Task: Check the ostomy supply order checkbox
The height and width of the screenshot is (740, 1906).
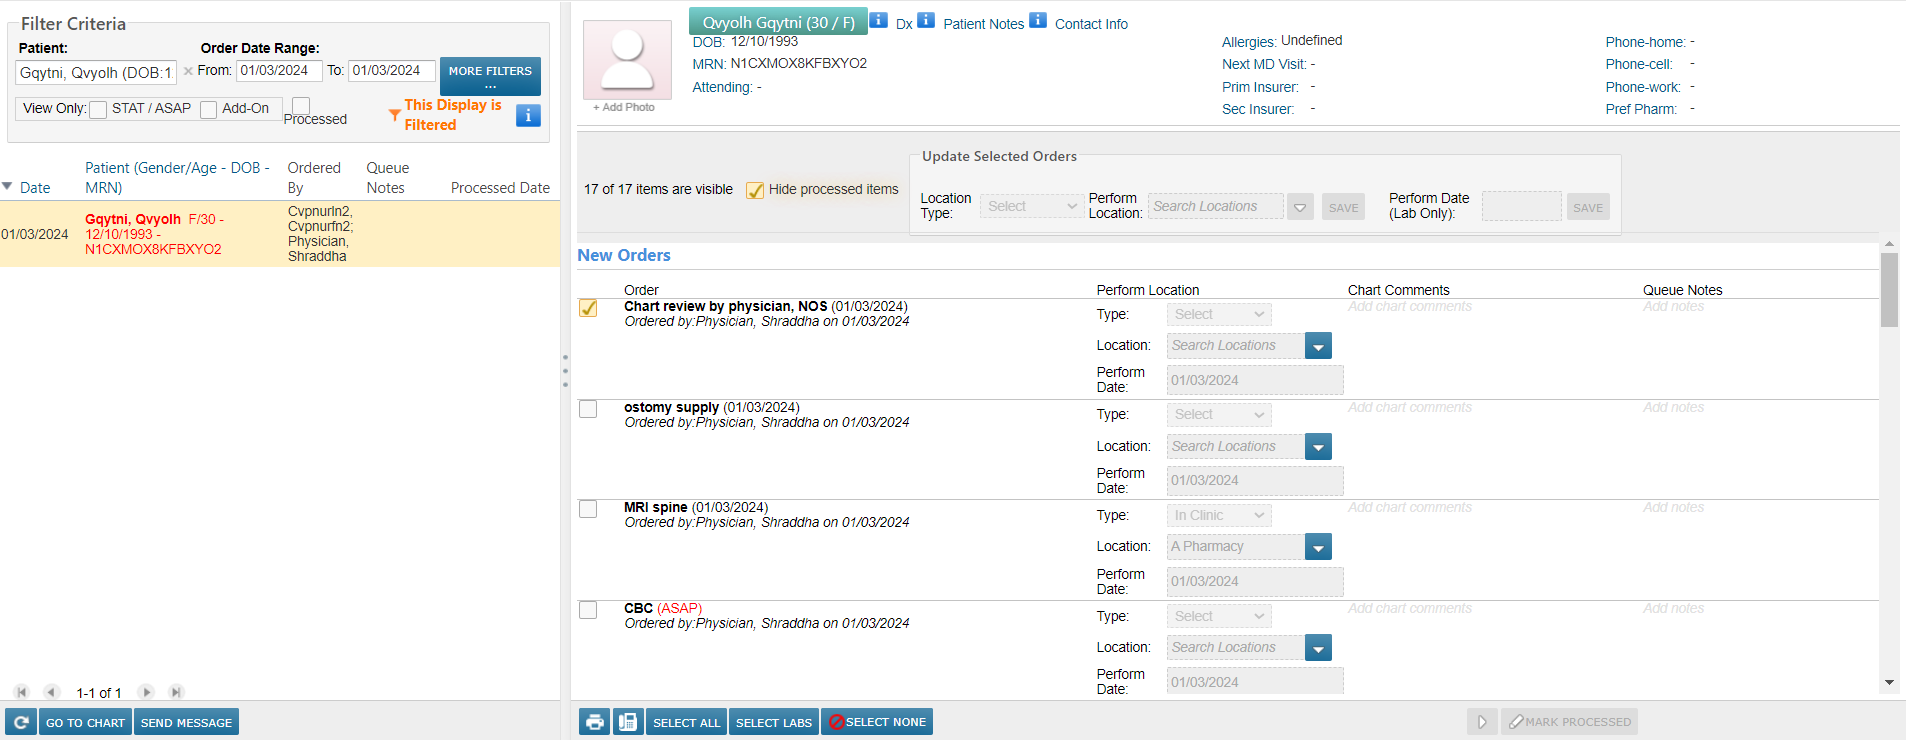Action: tap(588, 409)
